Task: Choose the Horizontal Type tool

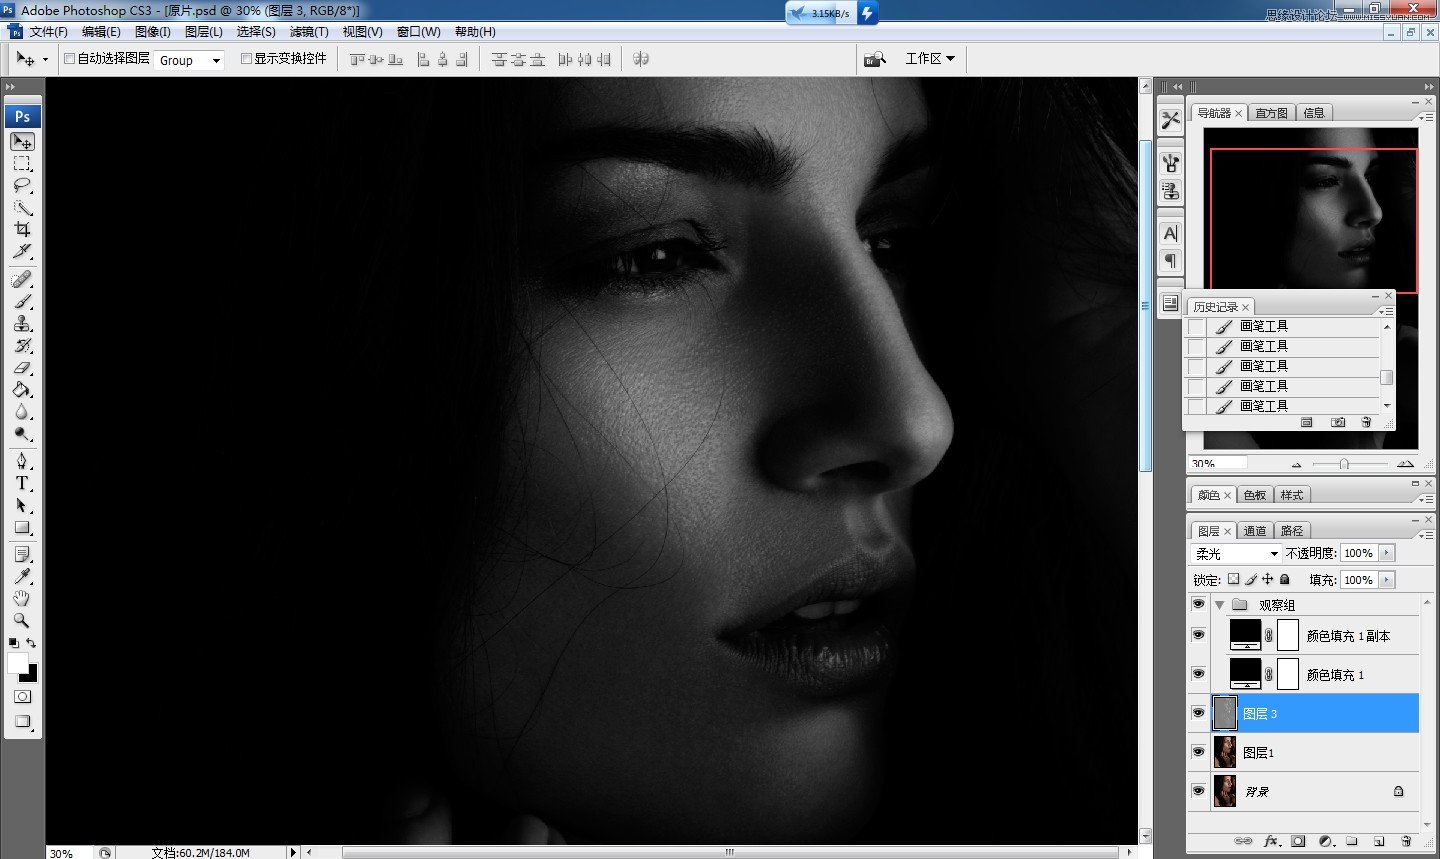Action: [x=22, y=483]
